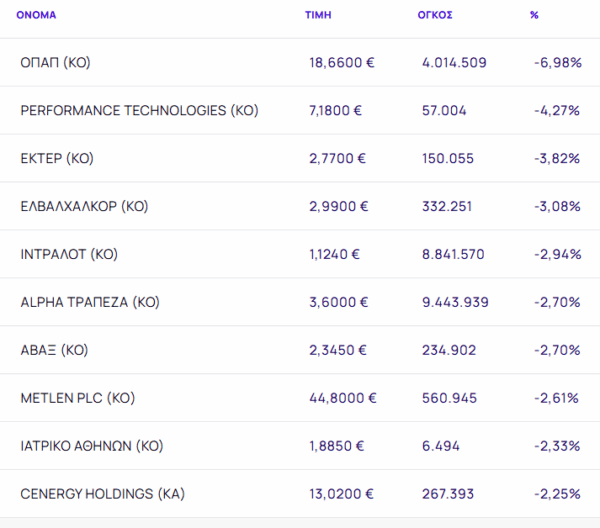This screenshot has width=600, height=528.
Task: Open the ΙΝΤΡΑΛΟΤ (ΚΟ) stock entry
Action: pyautogui.click(x=69, y=255)
